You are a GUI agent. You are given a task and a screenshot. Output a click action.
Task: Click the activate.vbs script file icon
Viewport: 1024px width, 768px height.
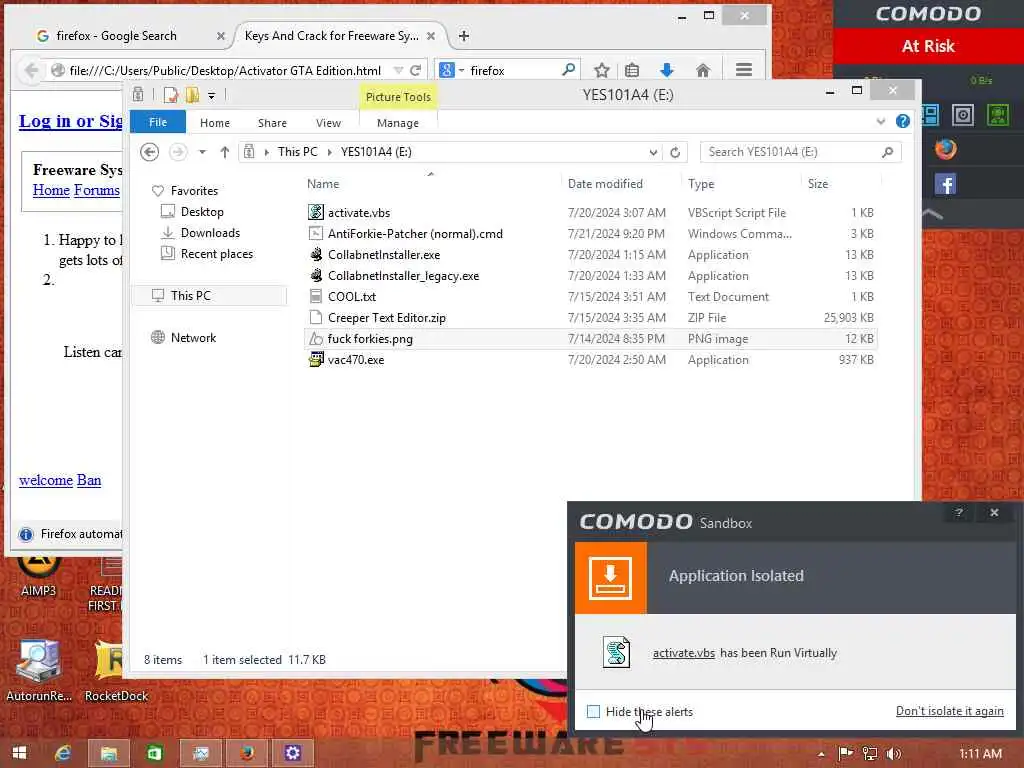[x=315, y=212]
